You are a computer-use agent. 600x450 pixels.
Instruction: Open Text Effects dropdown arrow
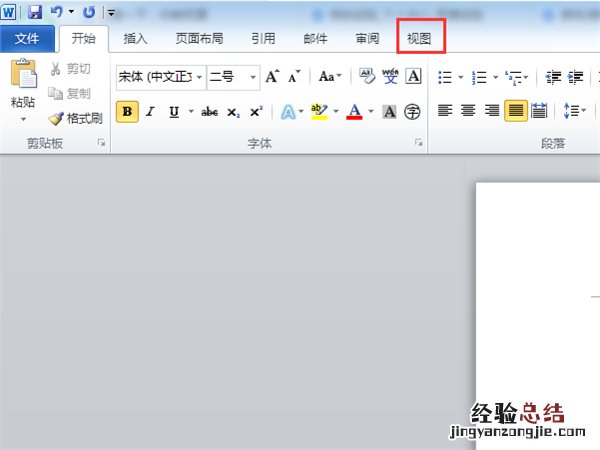pos(301,112)
